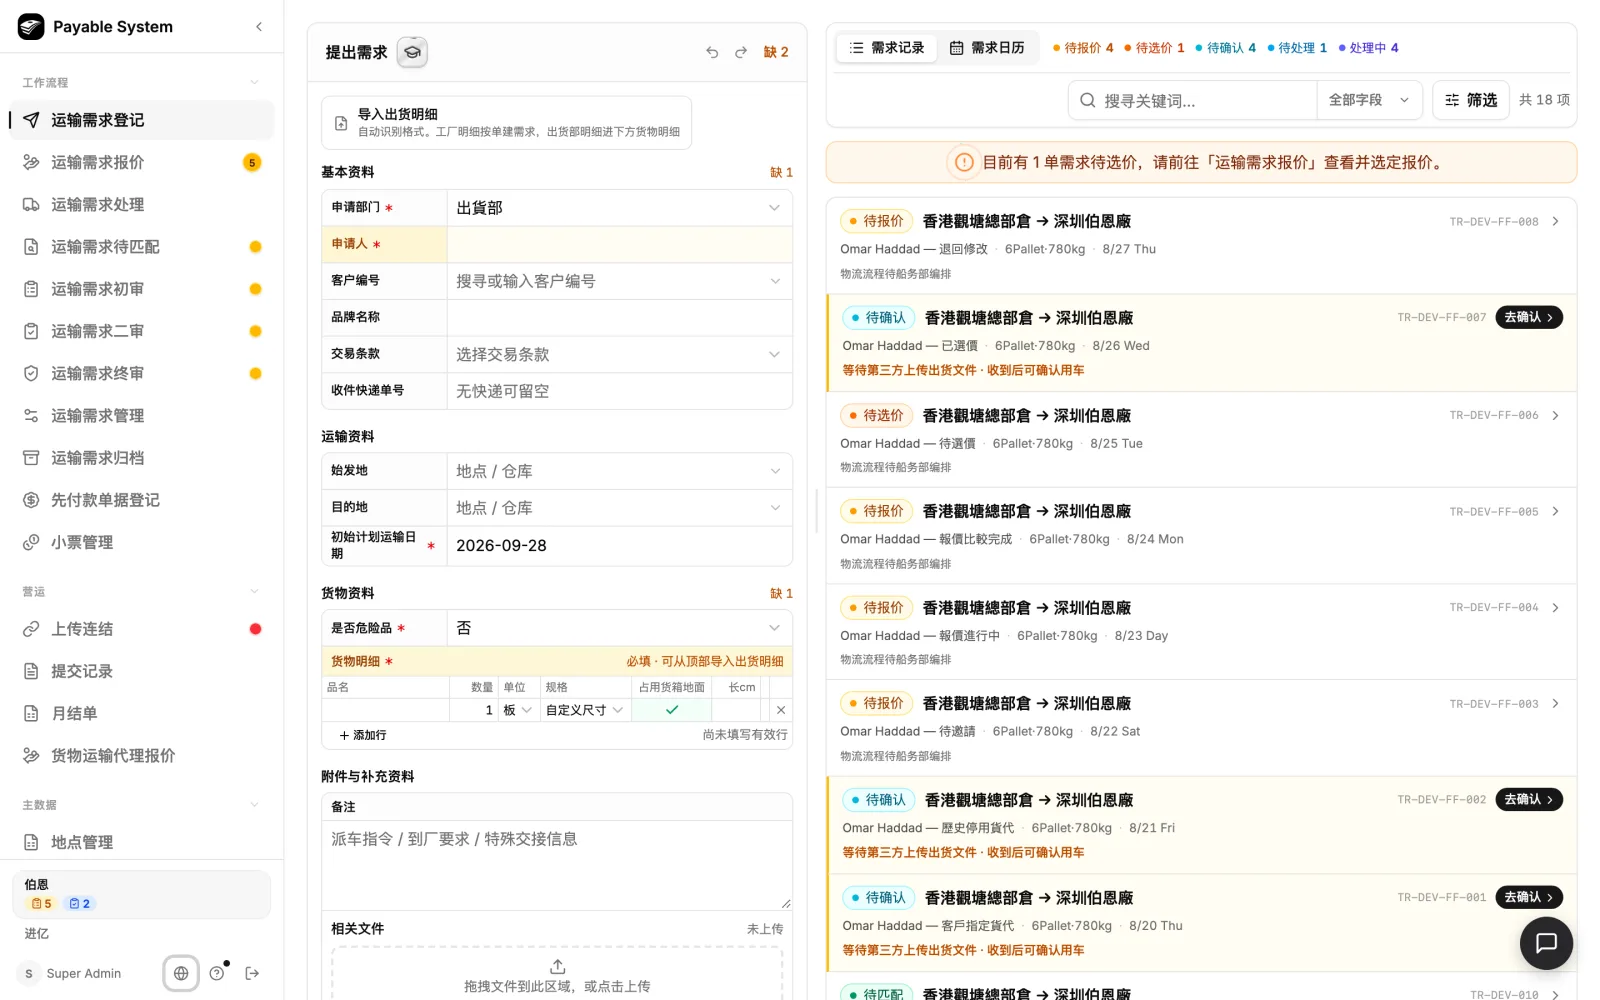Open the 交易条款 dropdown
The width and height of the screenshot is (1600, 1000).
pos(619,354)
